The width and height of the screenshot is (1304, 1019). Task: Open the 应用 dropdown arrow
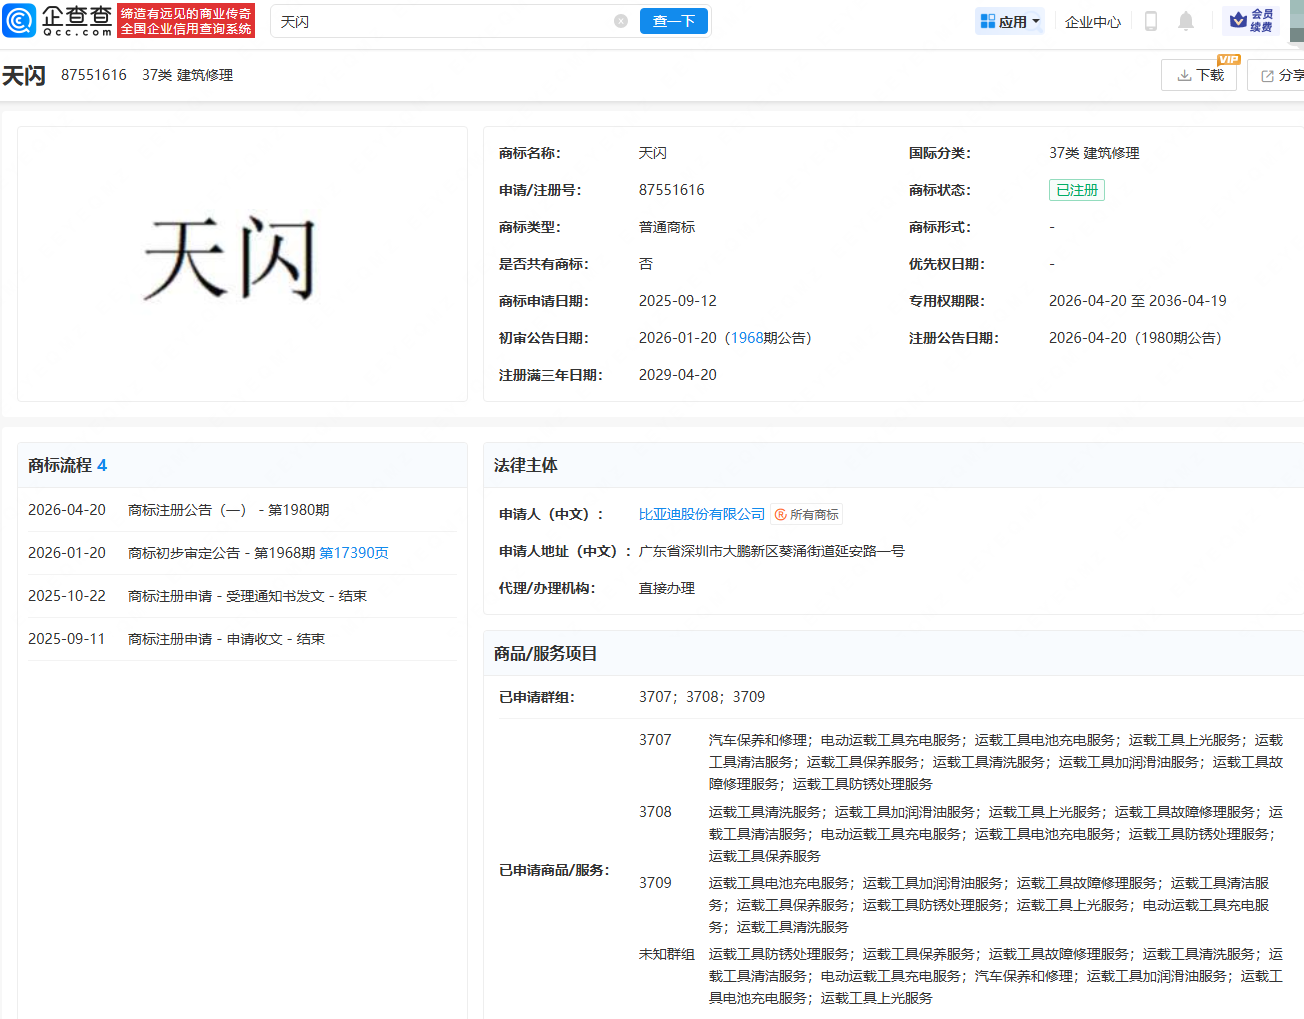[x=1037, y=20]
